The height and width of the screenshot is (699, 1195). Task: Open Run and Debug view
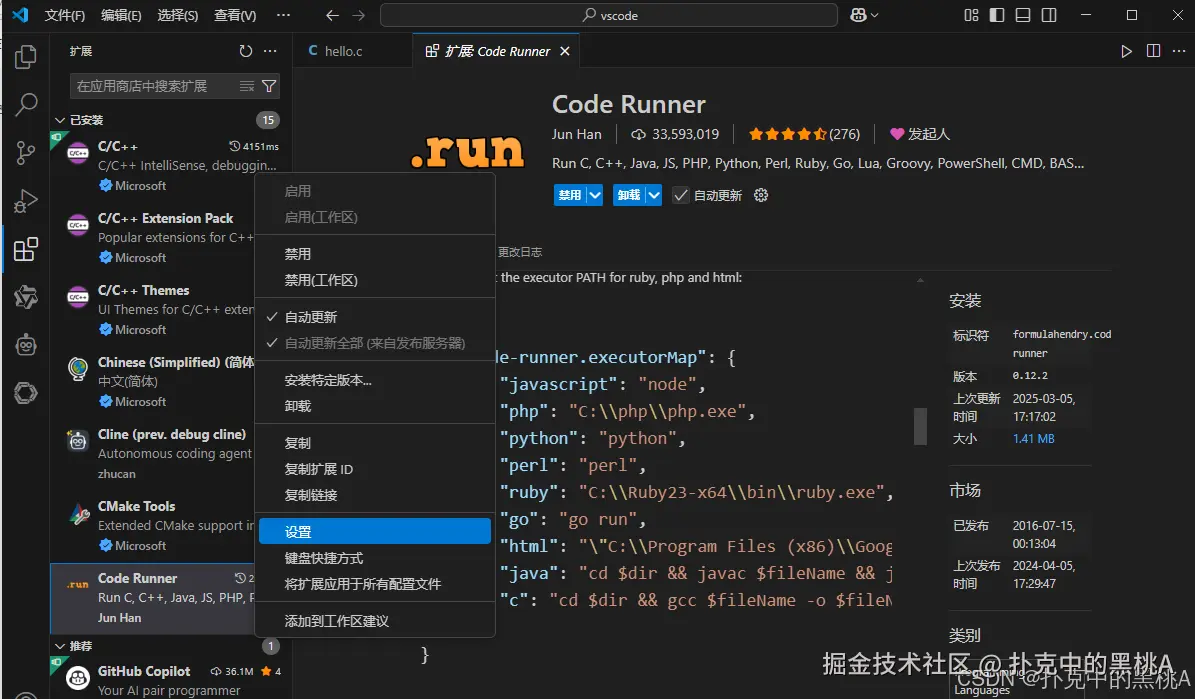pos(26,200)
